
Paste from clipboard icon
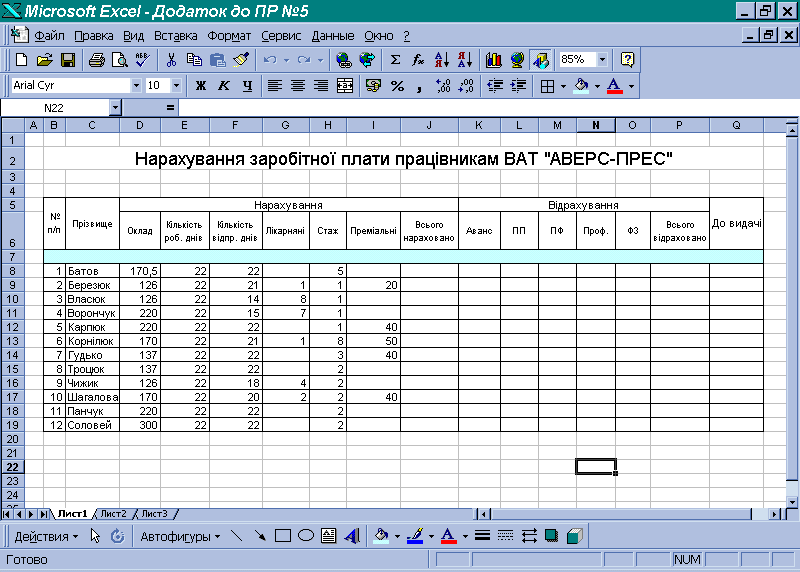(x=217, y=60)
